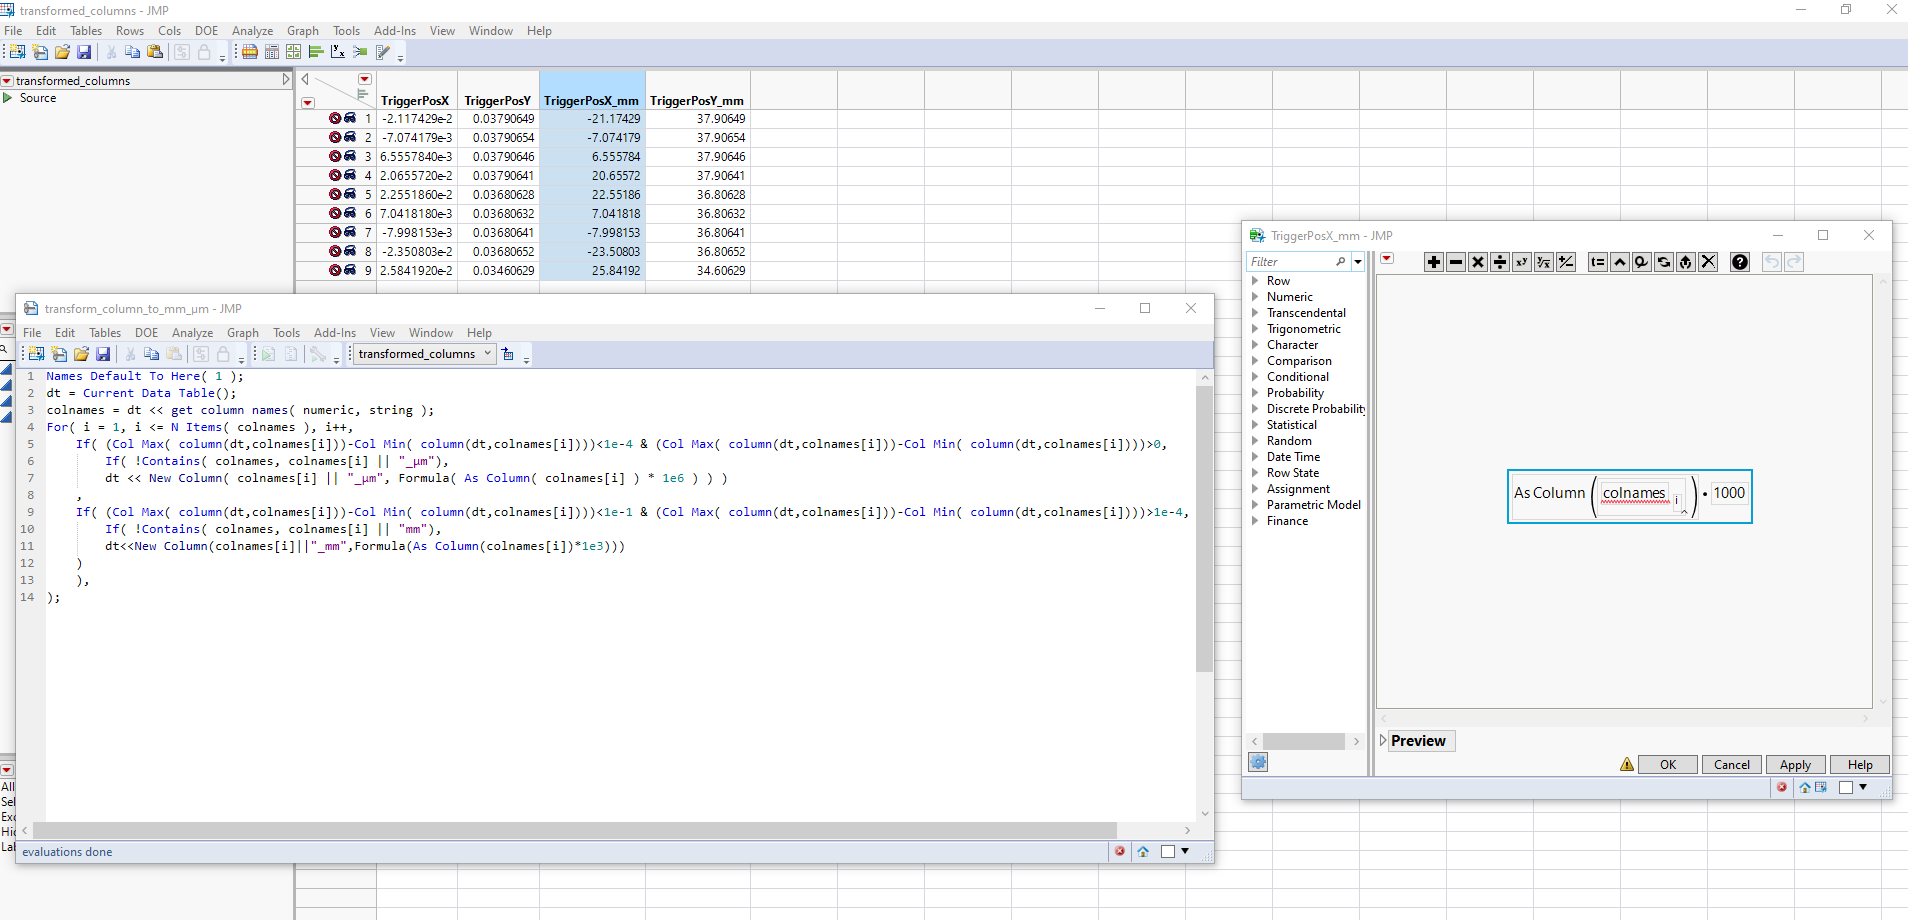Select the addition operator in the formula editor

tap(1436, 261)
